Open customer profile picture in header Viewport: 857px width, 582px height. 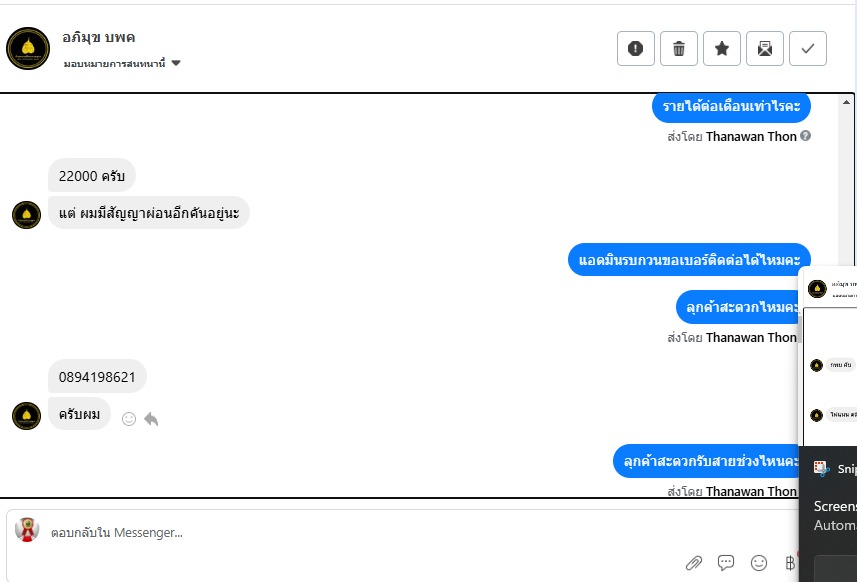tap(28, 49)
